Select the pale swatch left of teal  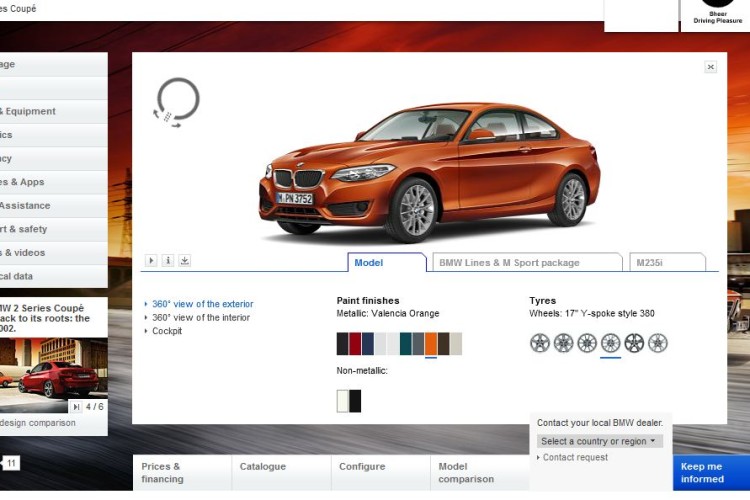[x=393, y=344]
